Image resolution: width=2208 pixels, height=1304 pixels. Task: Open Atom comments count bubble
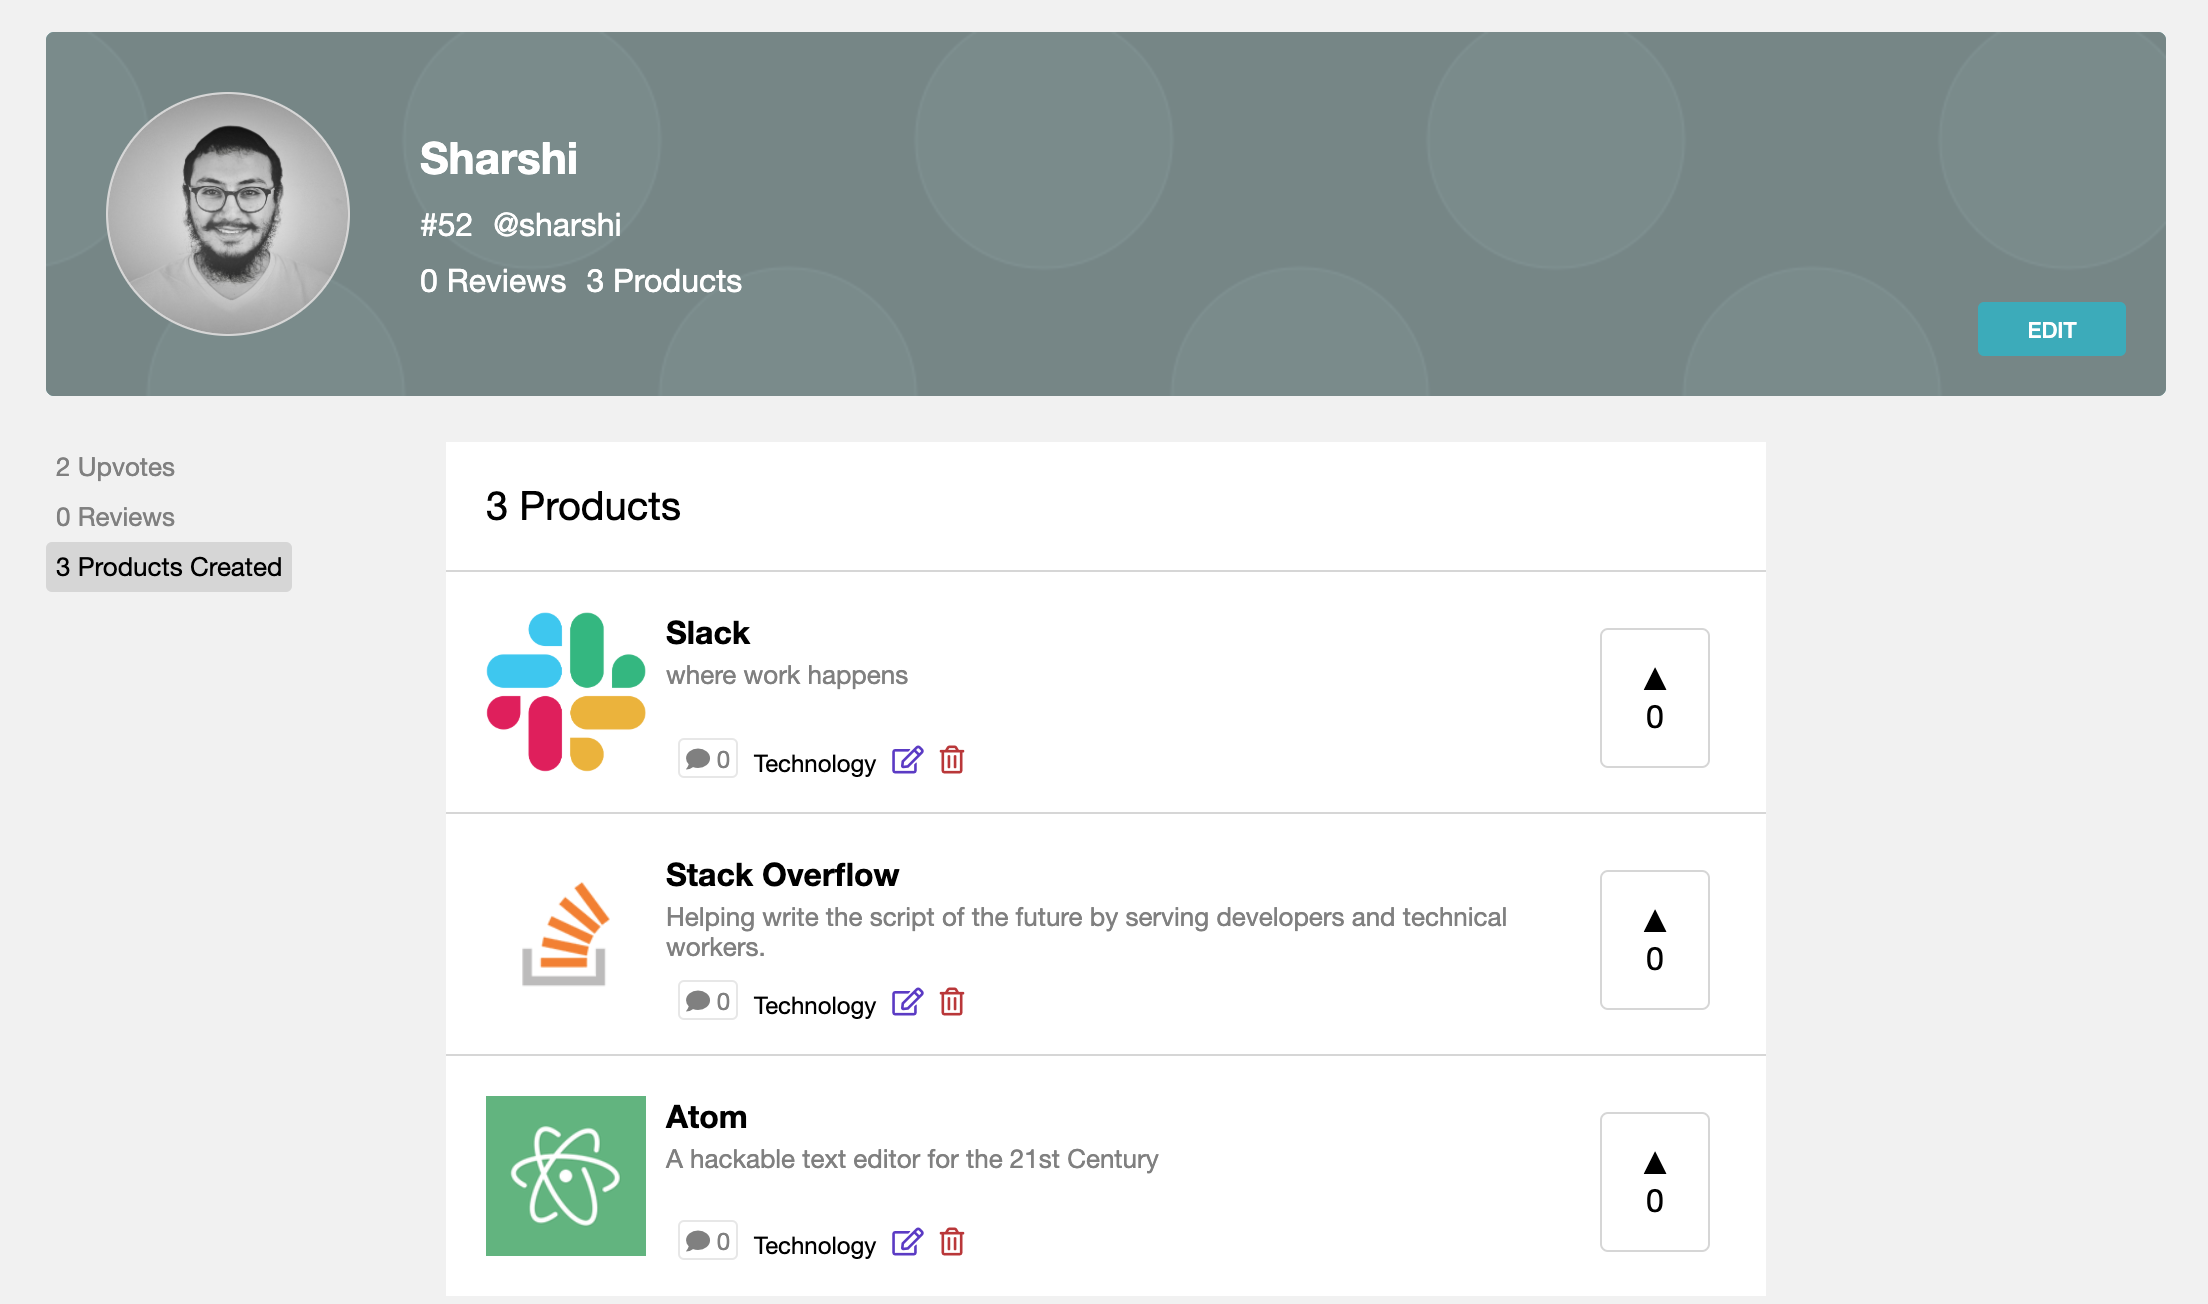[708, 1241]
